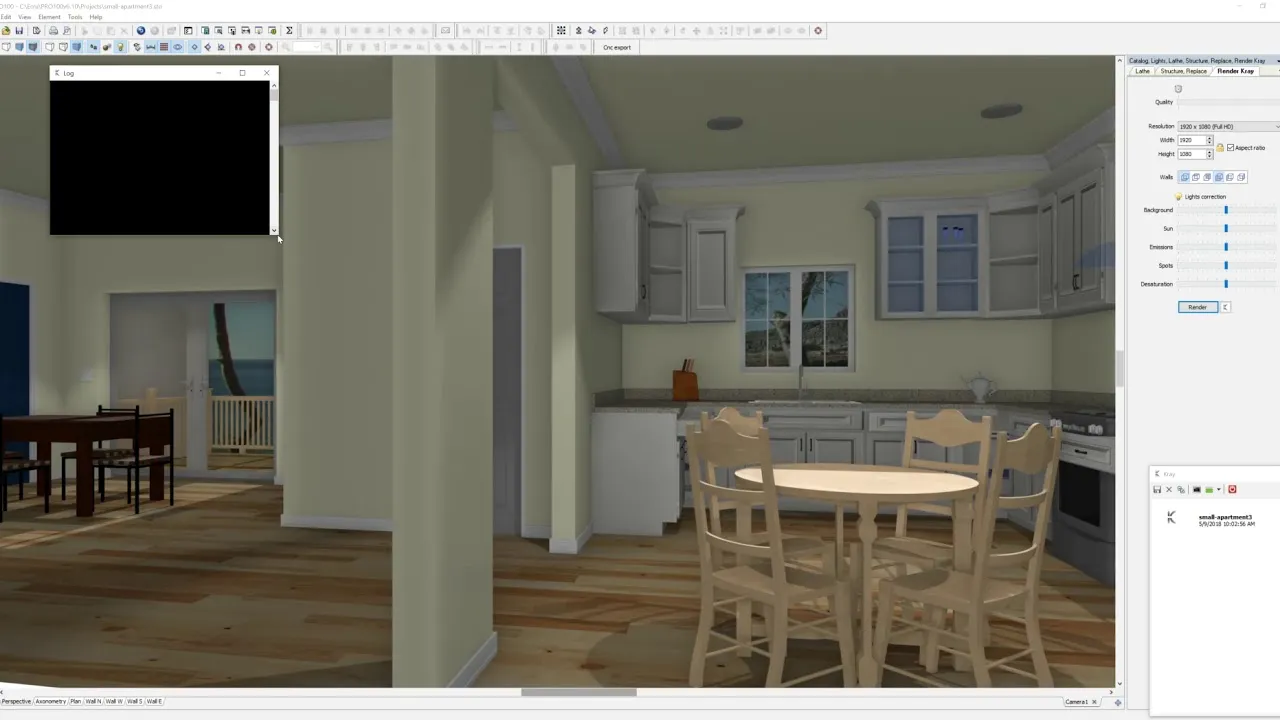Open the green layer dropdown arrow in Kray
Viewport: 1280px width, 720px height.
[1218, 490]
